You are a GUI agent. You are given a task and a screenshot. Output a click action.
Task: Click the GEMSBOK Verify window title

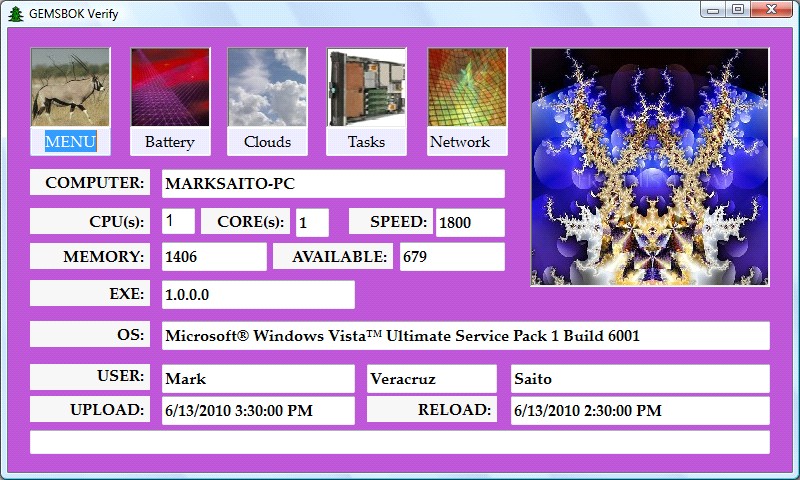click(73, 14)
